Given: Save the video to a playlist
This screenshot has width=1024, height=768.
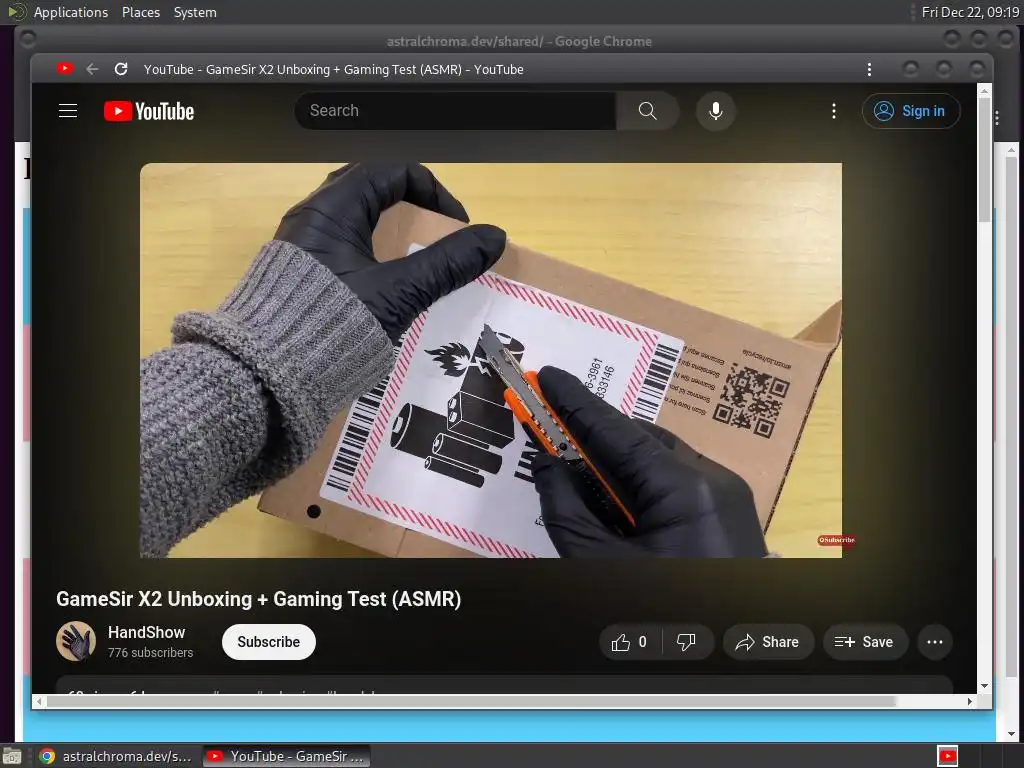Looking at the screenshot, I should click(x=864, y=642).
